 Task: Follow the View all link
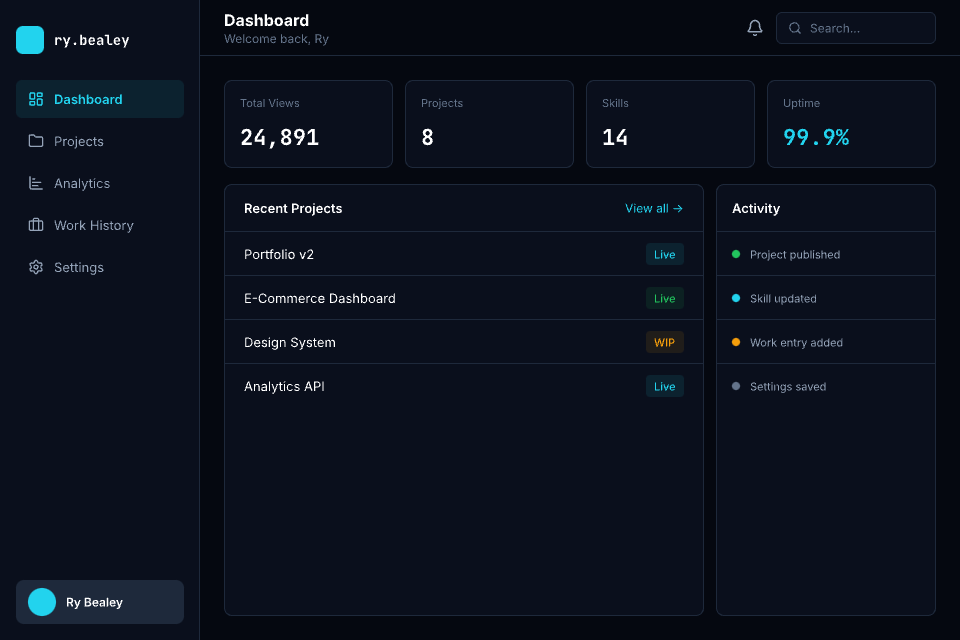click(x=653, y=208)
